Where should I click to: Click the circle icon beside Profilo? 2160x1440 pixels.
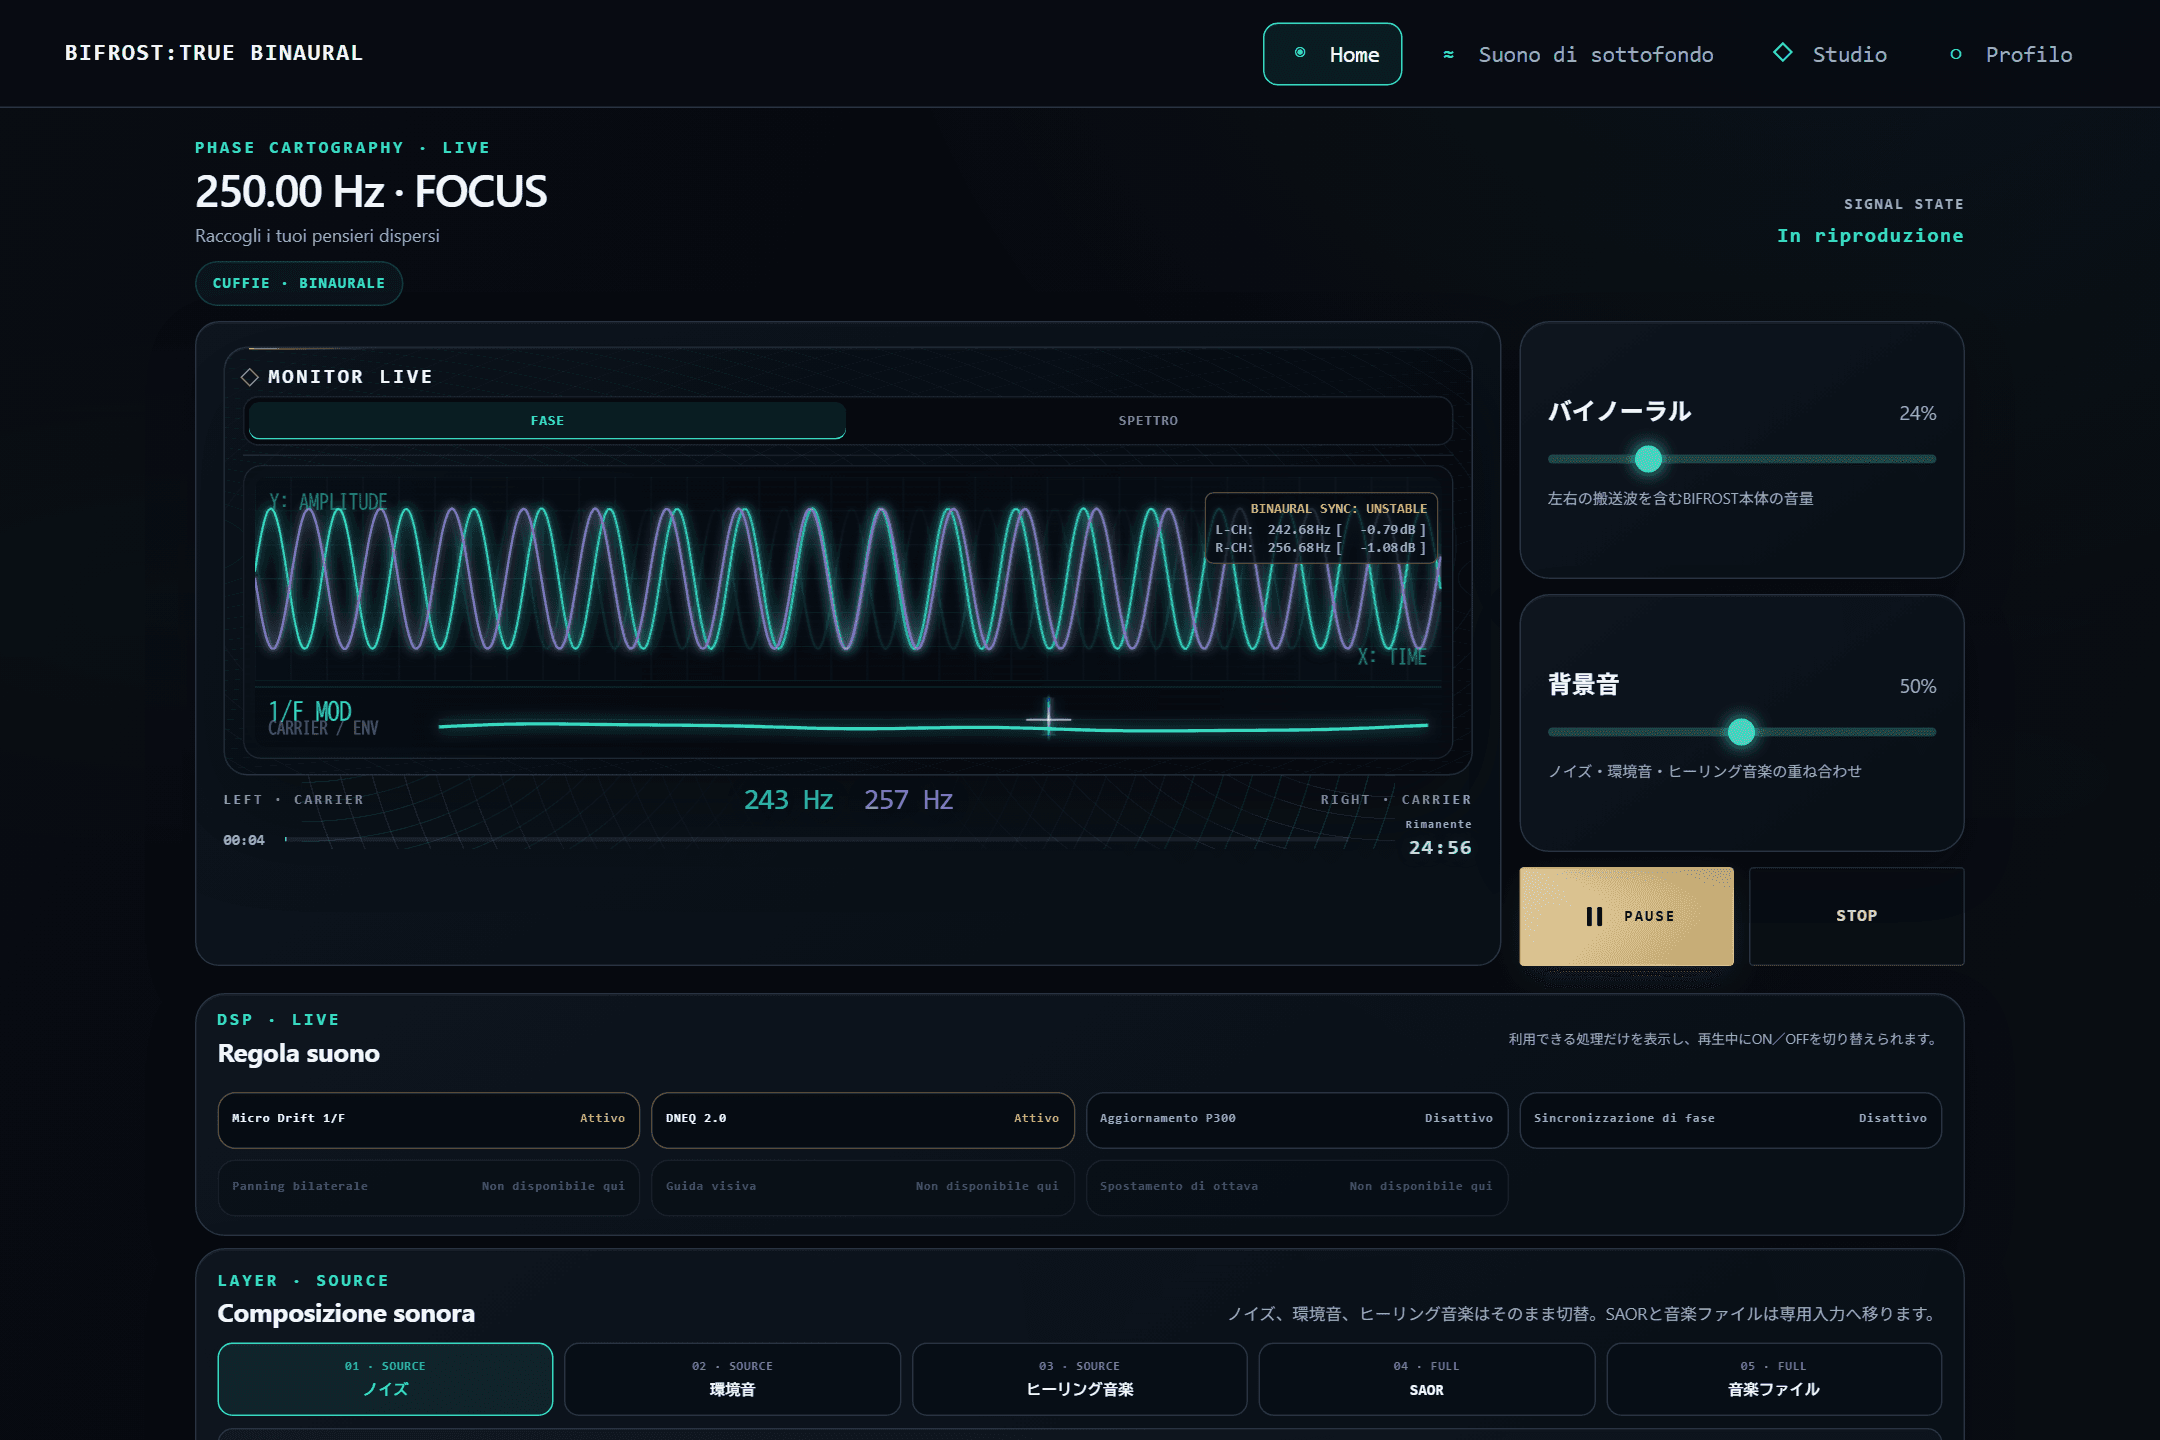pyautogui.click(x=1956, y=55)
